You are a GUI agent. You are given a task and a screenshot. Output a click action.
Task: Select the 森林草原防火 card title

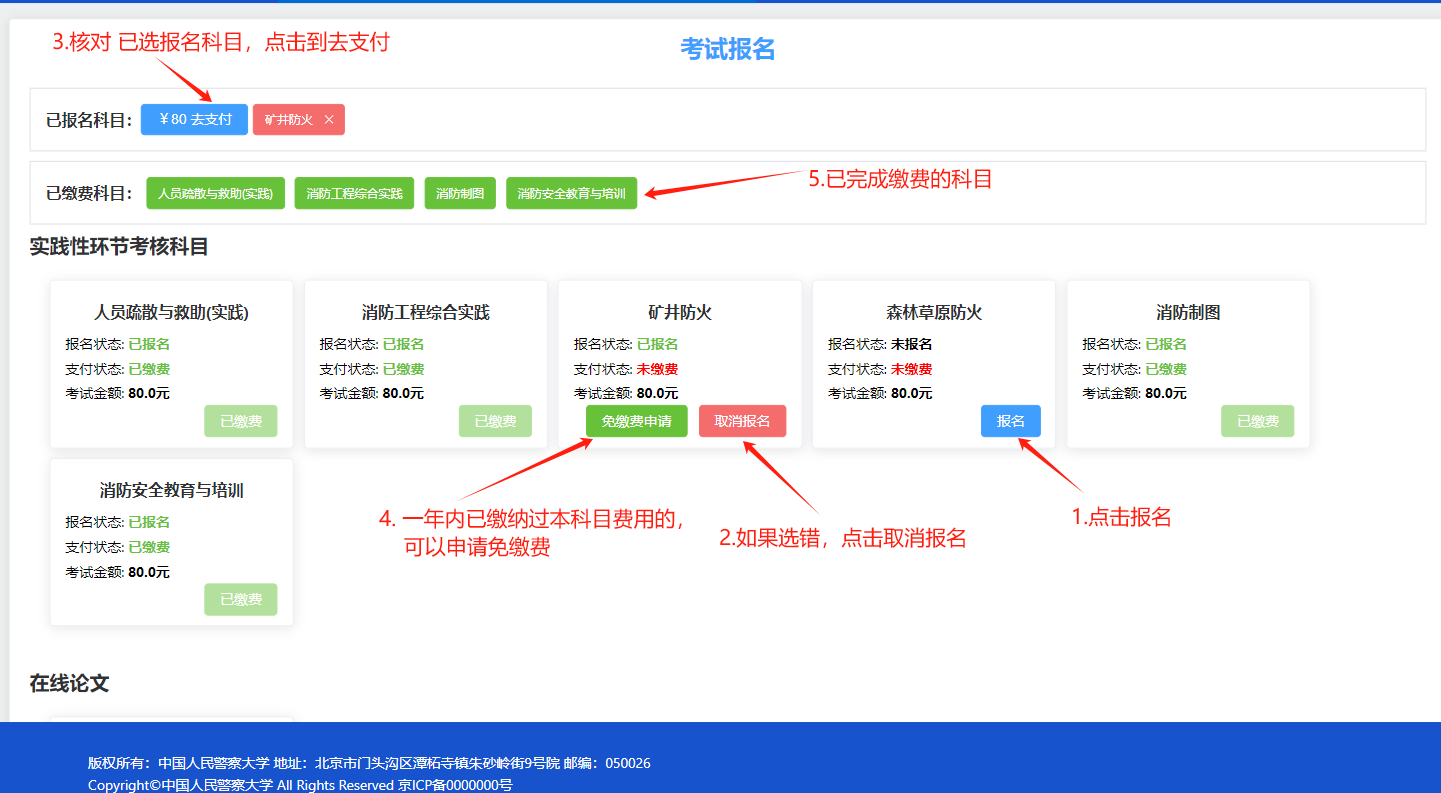point(934,313)
